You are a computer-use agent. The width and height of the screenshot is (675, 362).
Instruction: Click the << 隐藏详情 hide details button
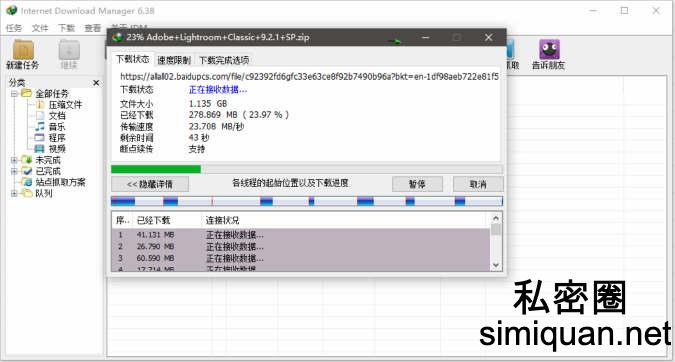click(150, 184)
